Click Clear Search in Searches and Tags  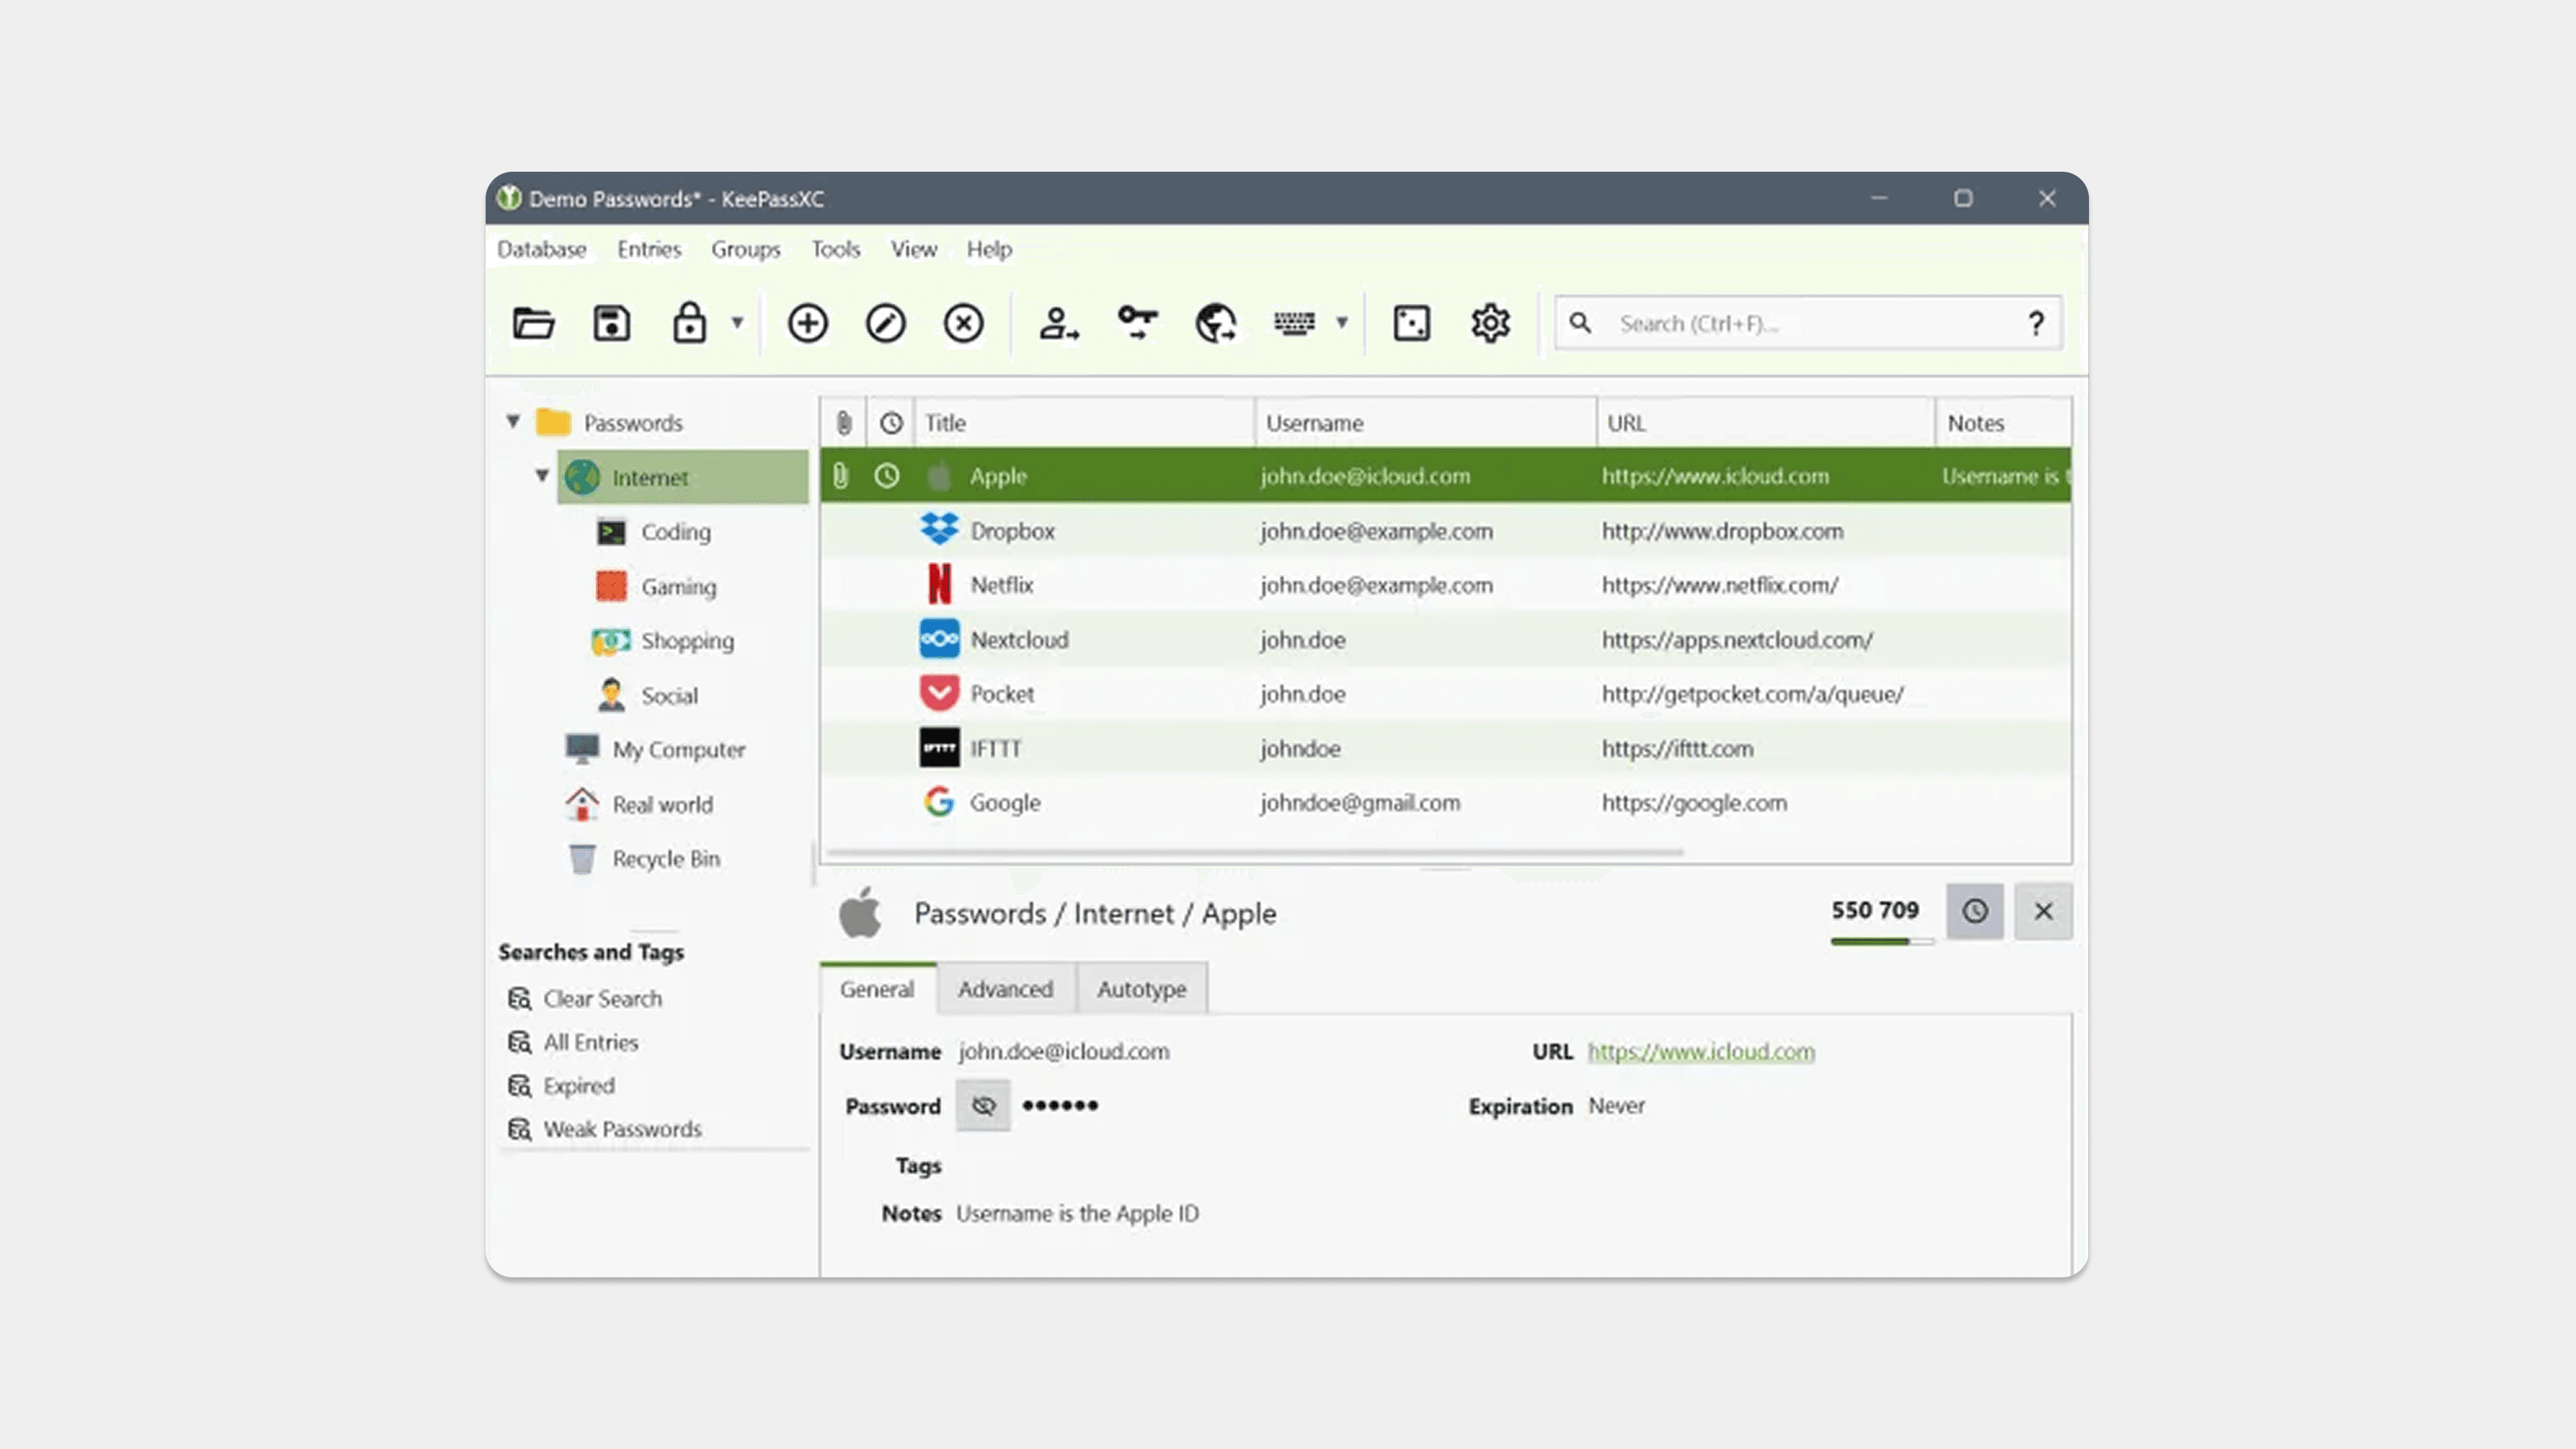click(x=602, y=998)
